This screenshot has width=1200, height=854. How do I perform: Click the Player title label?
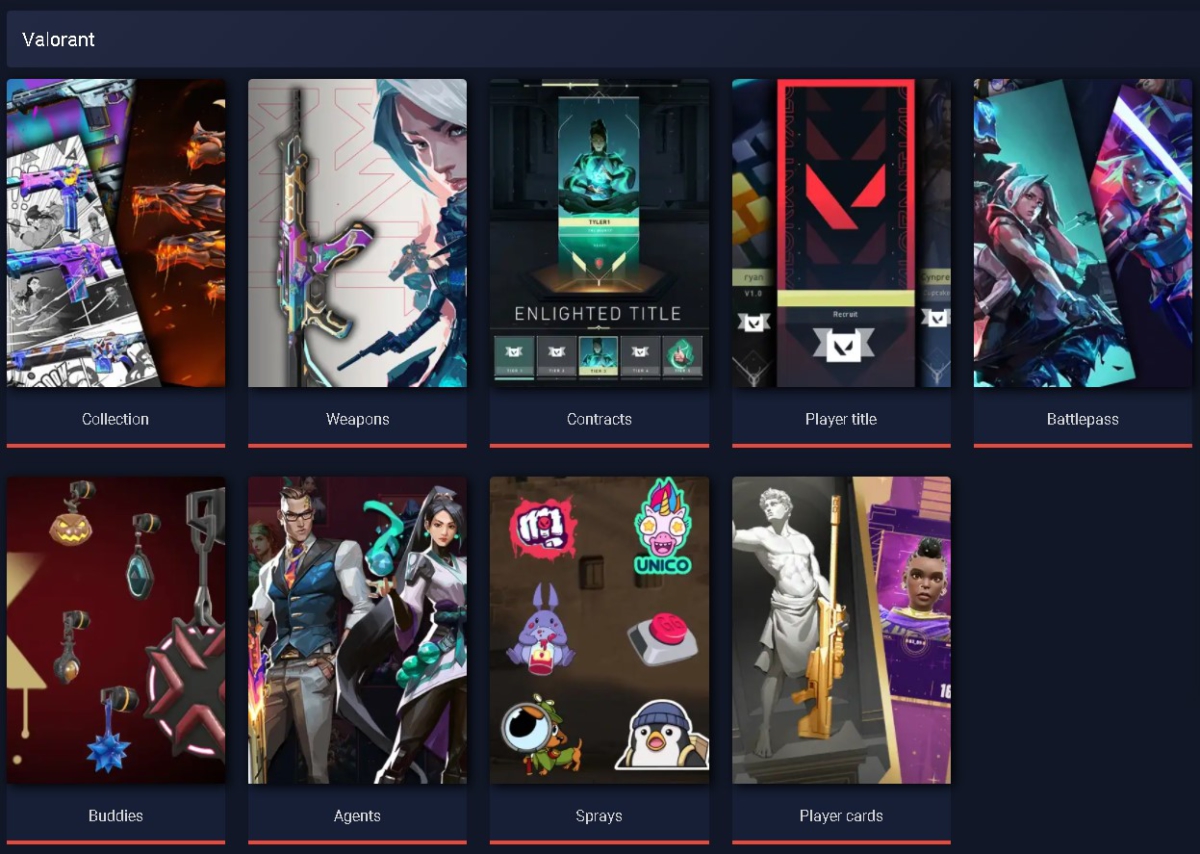(841, 419)
